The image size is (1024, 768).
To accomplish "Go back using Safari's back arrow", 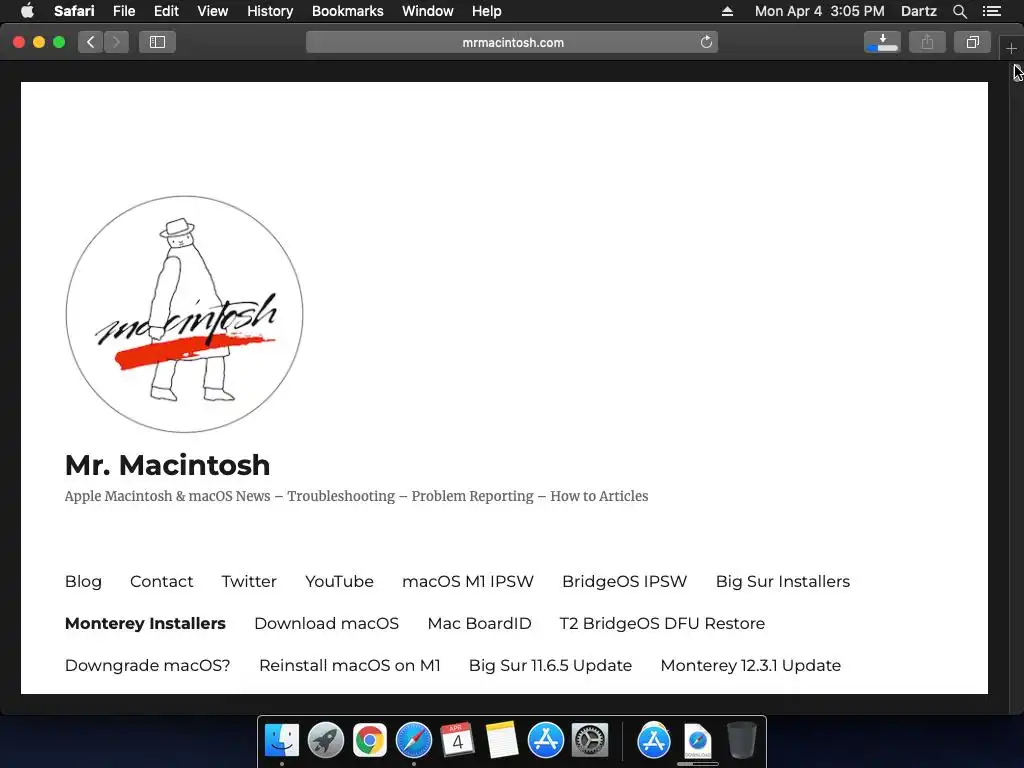I will click(91, 42).
